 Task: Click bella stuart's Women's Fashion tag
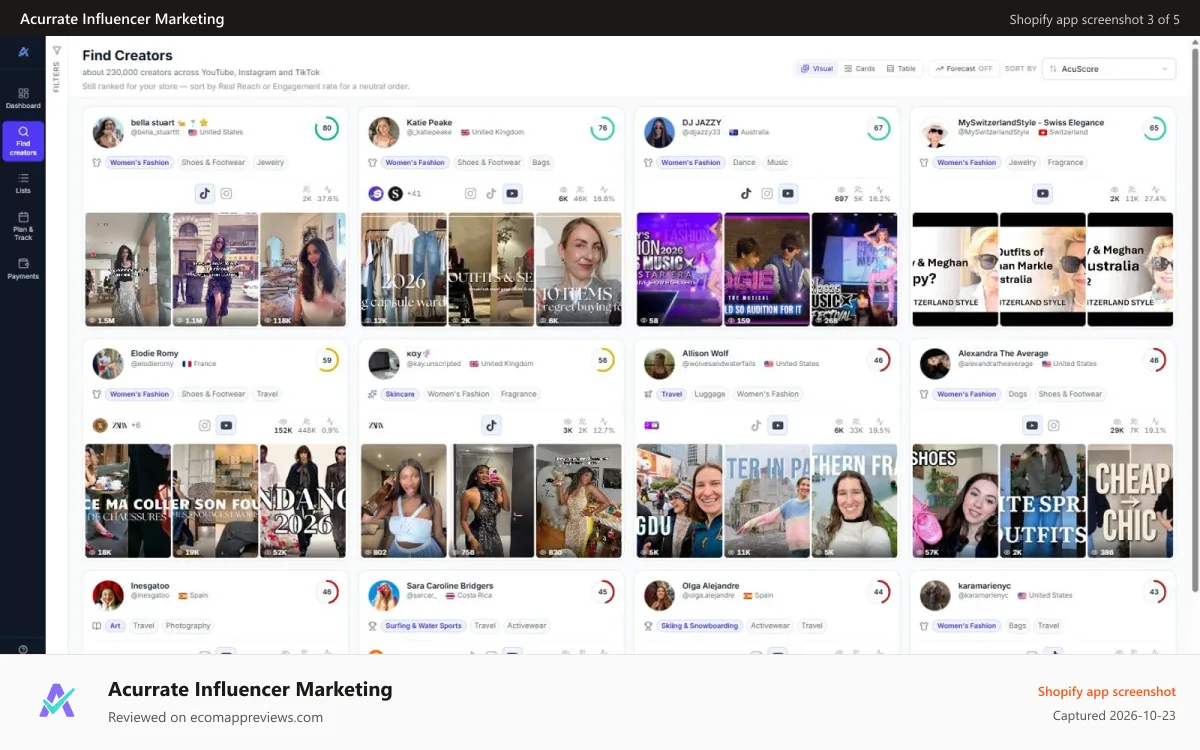138,162
